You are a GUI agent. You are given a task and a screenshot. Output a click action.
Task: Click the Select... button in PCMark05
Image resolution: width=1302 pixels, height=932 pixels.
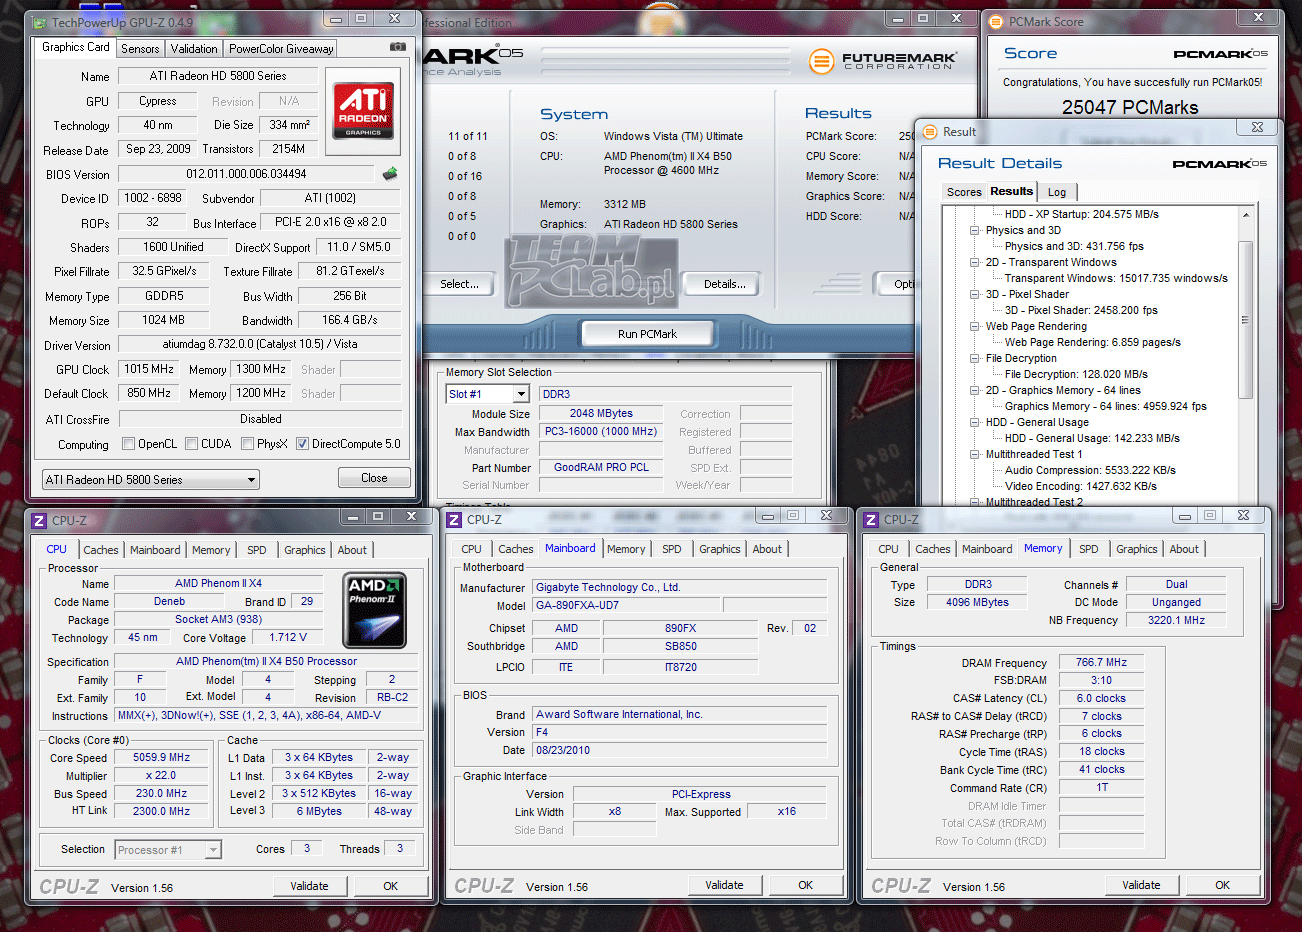[x=459, y=284]
